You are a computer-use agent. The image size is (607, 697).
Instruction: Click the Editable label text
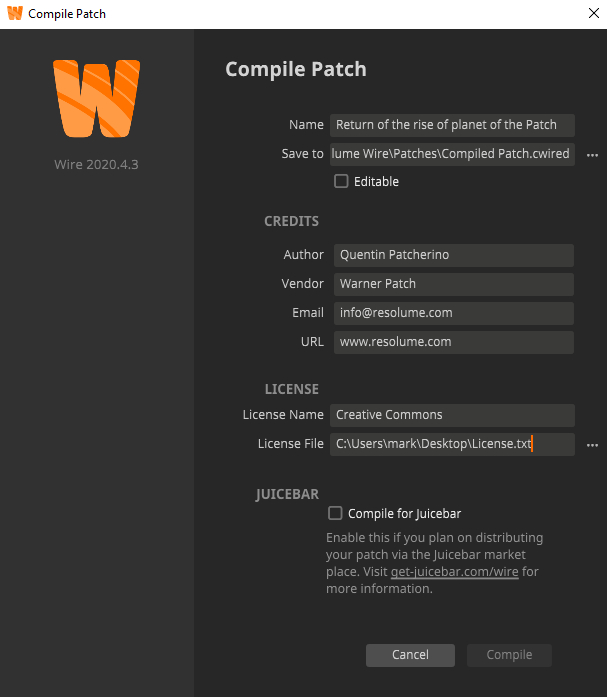(376, 181)
